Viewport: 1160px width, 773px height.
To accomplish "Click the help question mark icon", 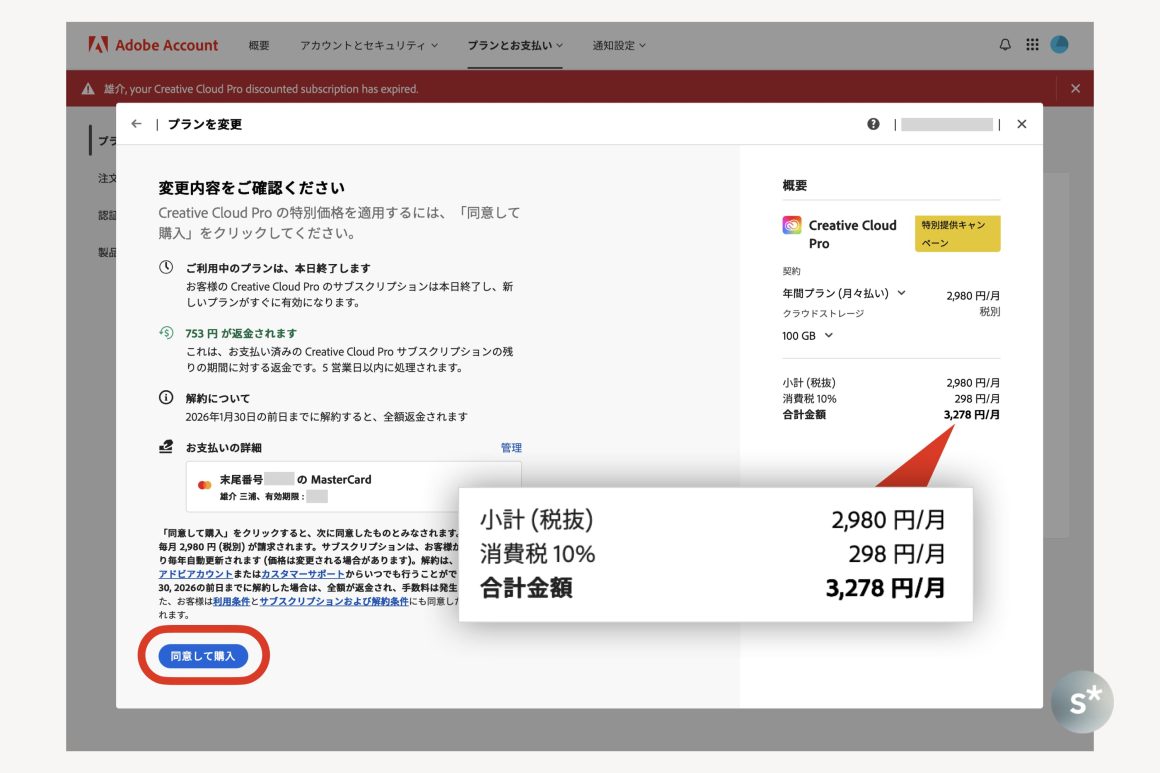I will (x=873, y=124).
